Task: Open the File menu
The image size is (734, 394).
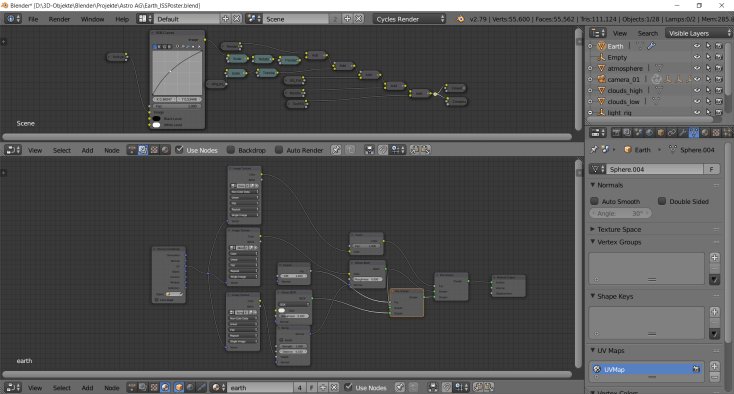Action: pos(33,19)
